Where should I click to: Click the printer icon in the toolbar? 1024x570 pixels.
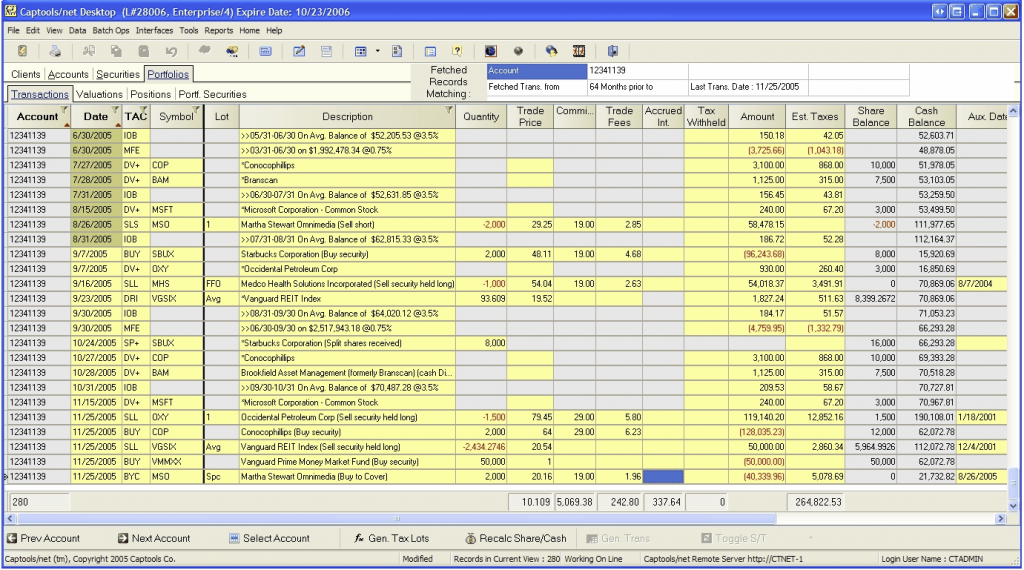(56, 51)
